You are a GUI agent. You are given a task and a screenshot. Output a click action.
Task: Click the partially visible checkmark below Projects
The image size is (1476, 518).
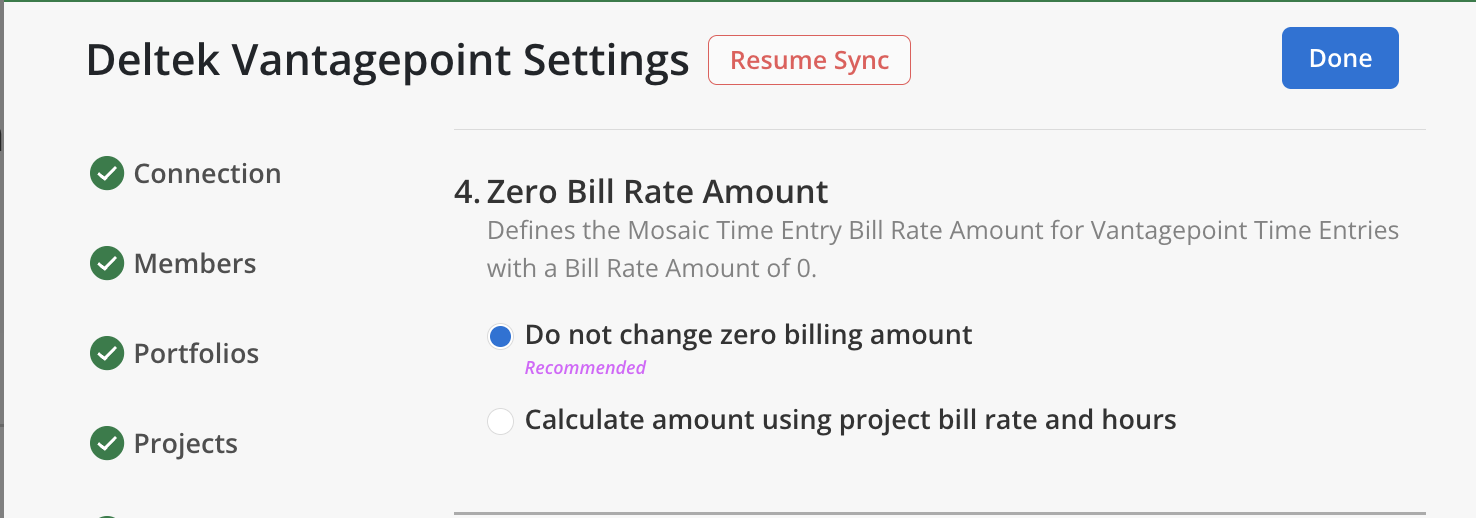[106, 515]
